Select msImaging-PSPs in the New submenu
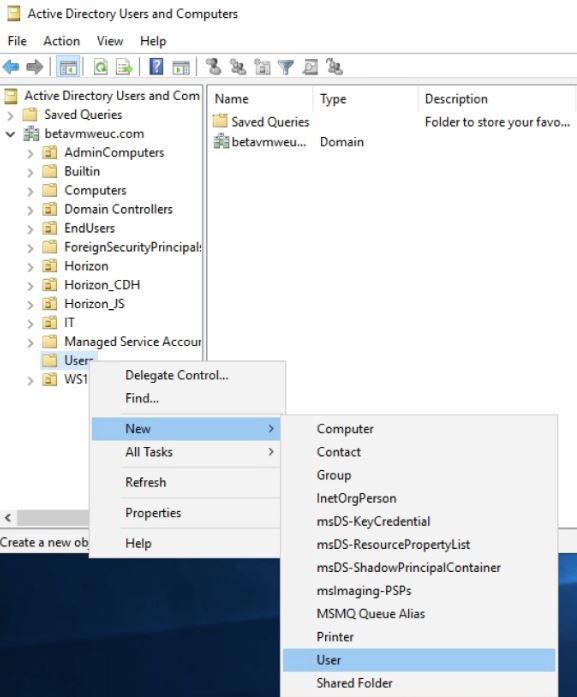This screenshot has height=697, width=577. [x=419, y=591]
